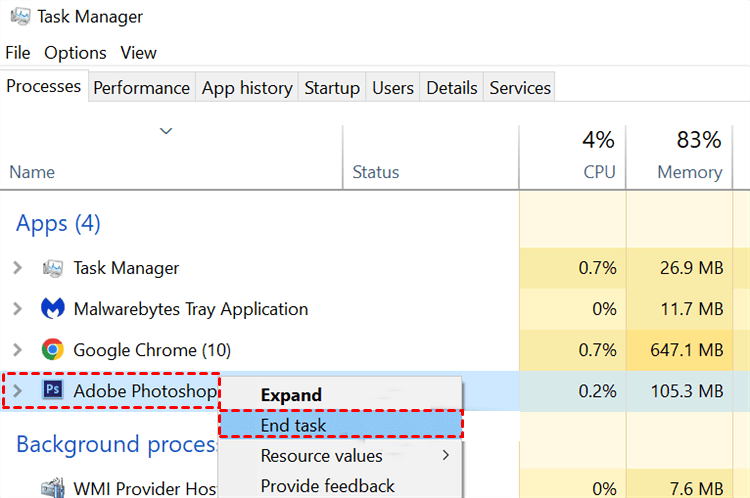Click the Malwarebytes Tray Application icon
Image resolution: width=750 pixels, height=498 pixels.
[x=53, y=309]
